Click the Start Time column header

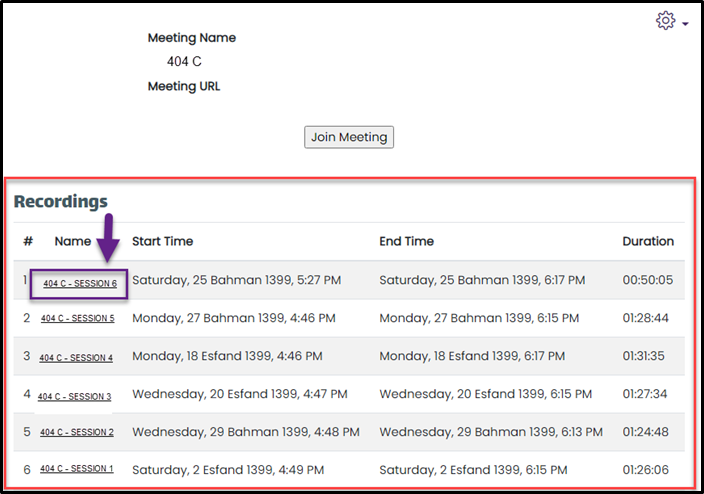(163, 241)
